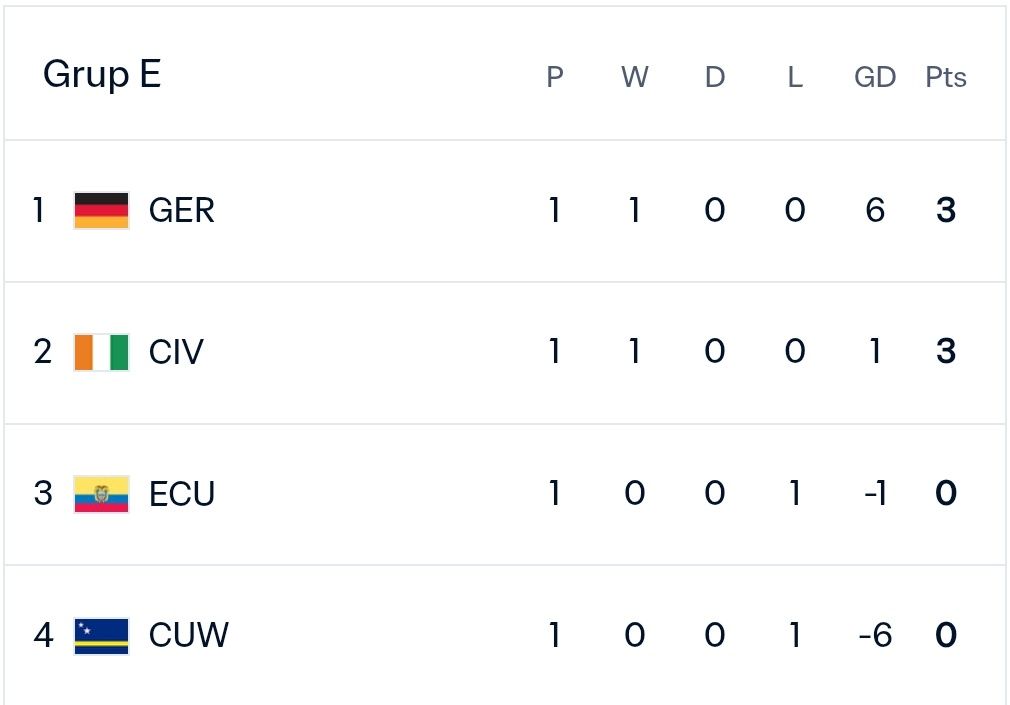Click Germany's goal difference of 6
Viewport: 1010px width, 705px height.
[x=875, y=211]
